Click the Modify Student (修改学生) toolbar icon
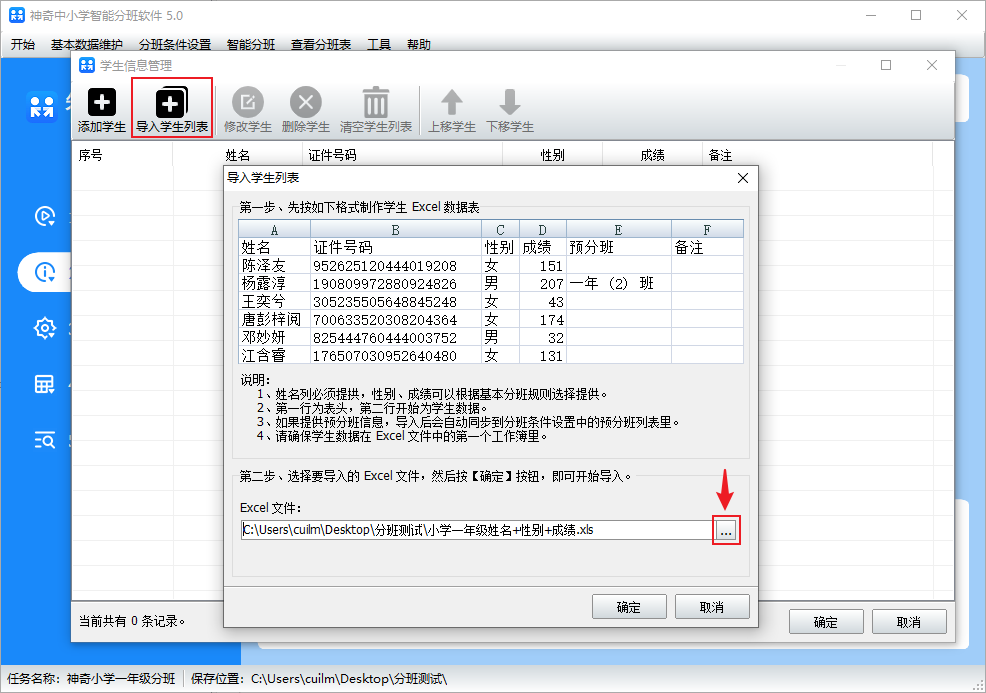Image resolution: width=986 pixels, height=693 pixels. tap(248, 103)
